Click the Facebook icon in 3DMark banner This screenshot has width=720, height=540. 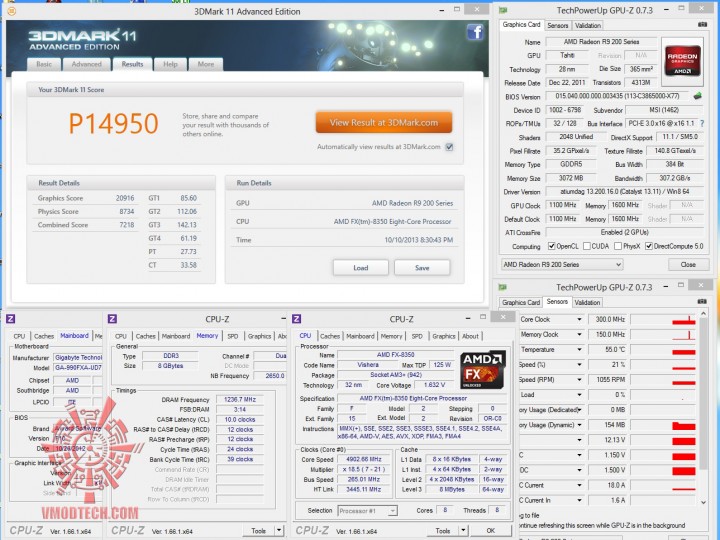(475, 32)
